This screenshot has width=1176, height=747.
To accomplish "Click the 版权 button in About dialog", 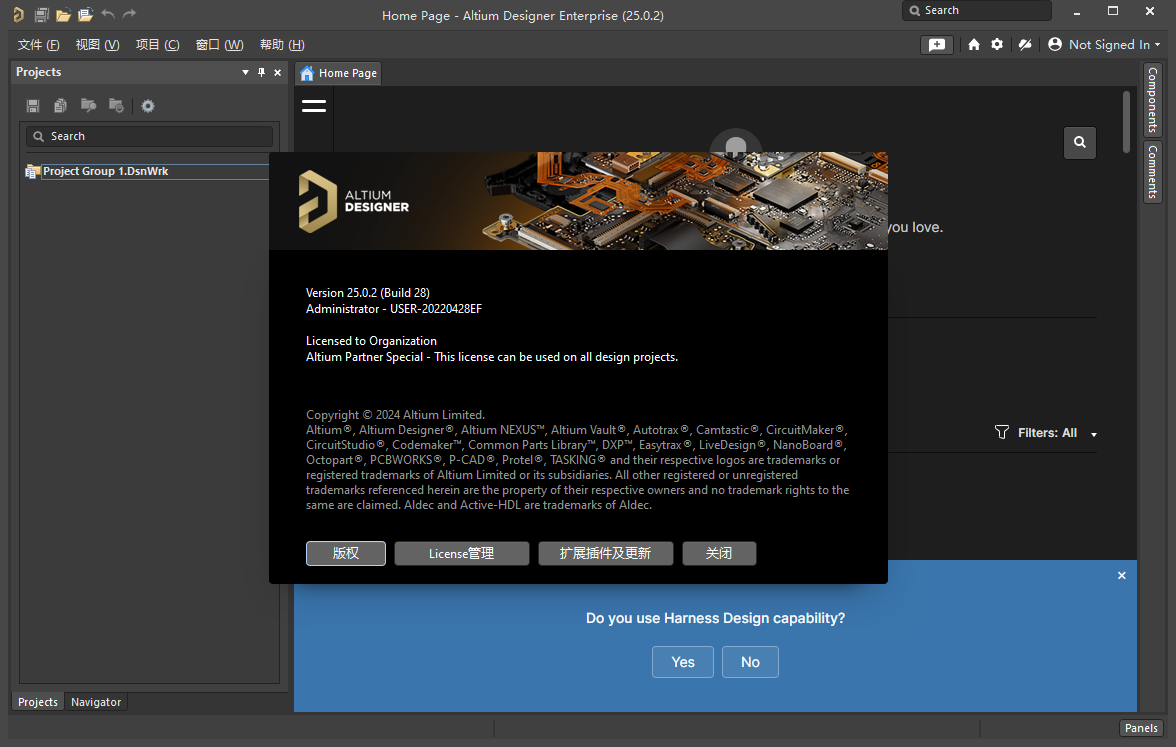I will coord(346,554).
